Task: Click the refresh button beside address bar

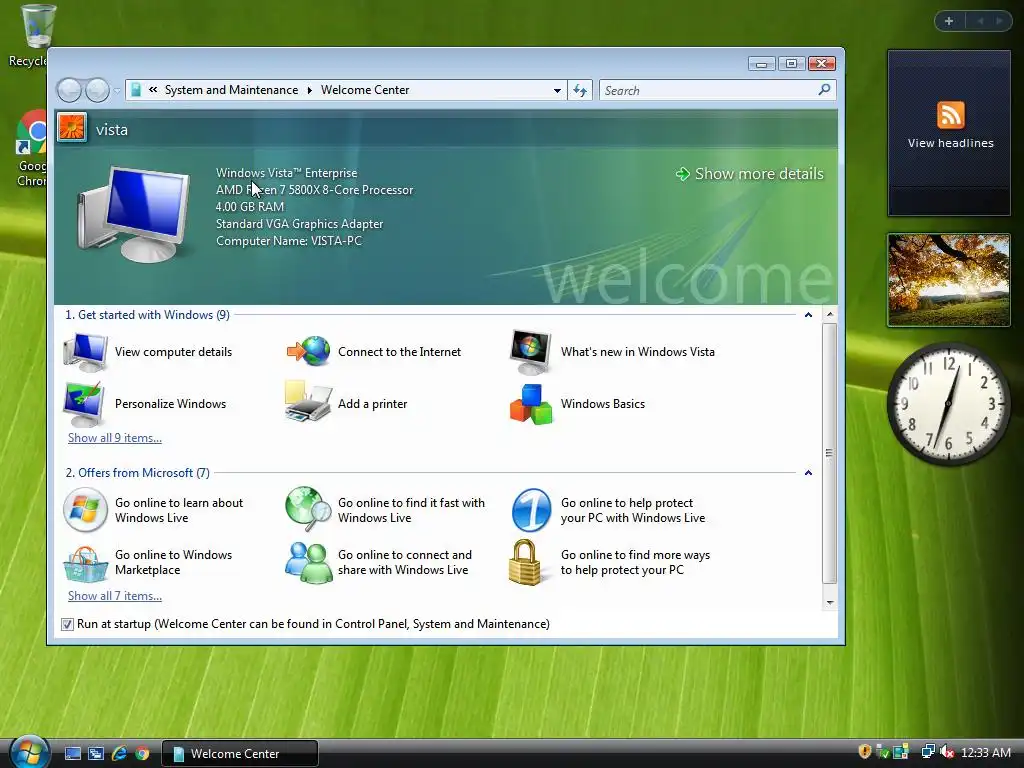Action: click(580, 90)
